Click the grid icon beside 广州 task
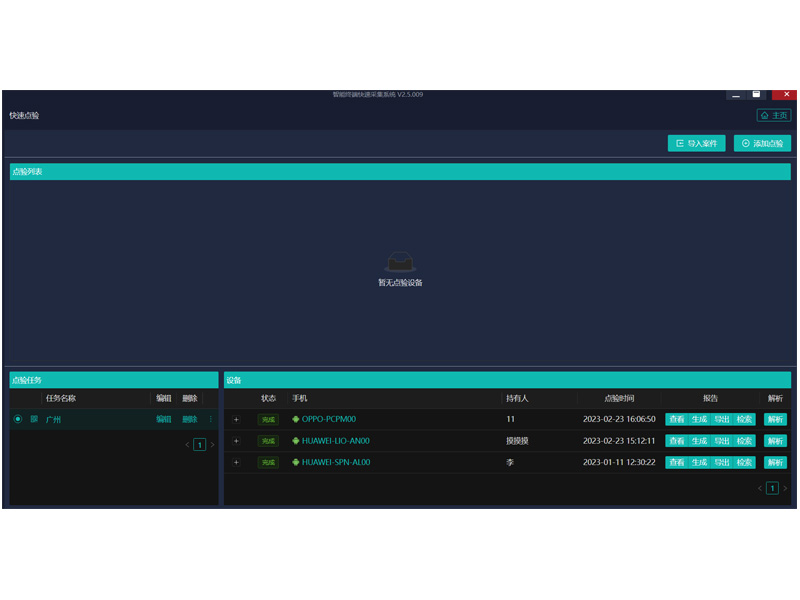The width and height of the screenshot is (800, 600). (34, 419)
